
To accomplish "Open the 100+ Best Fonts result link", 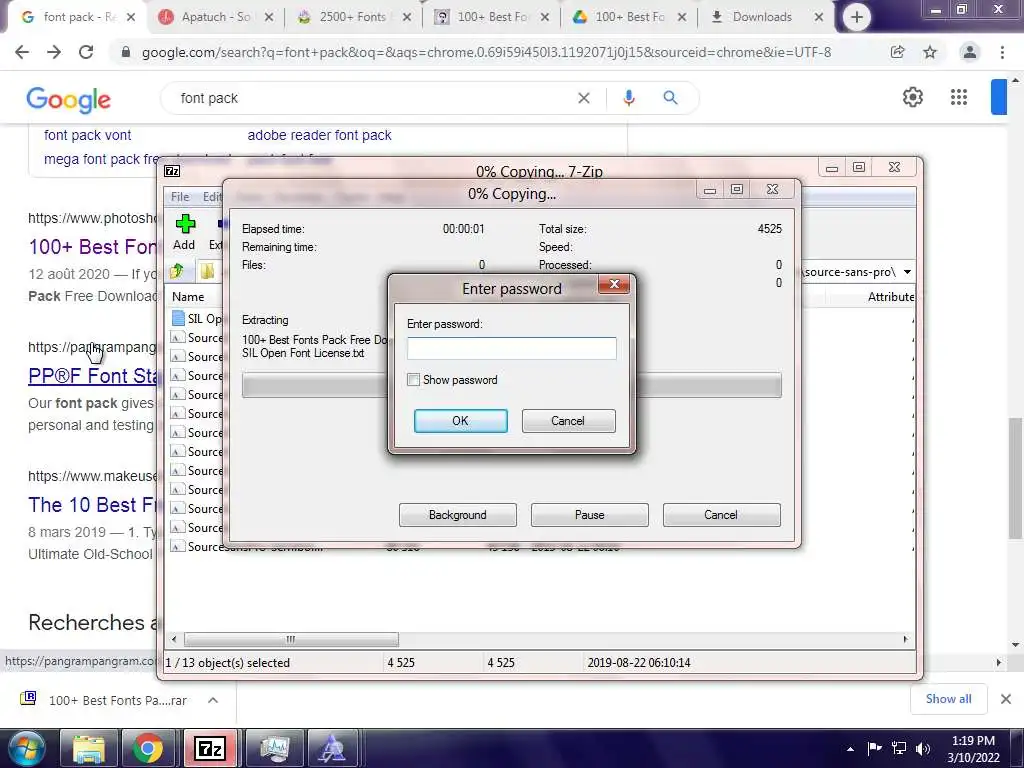I will click(x=92, y=247).
